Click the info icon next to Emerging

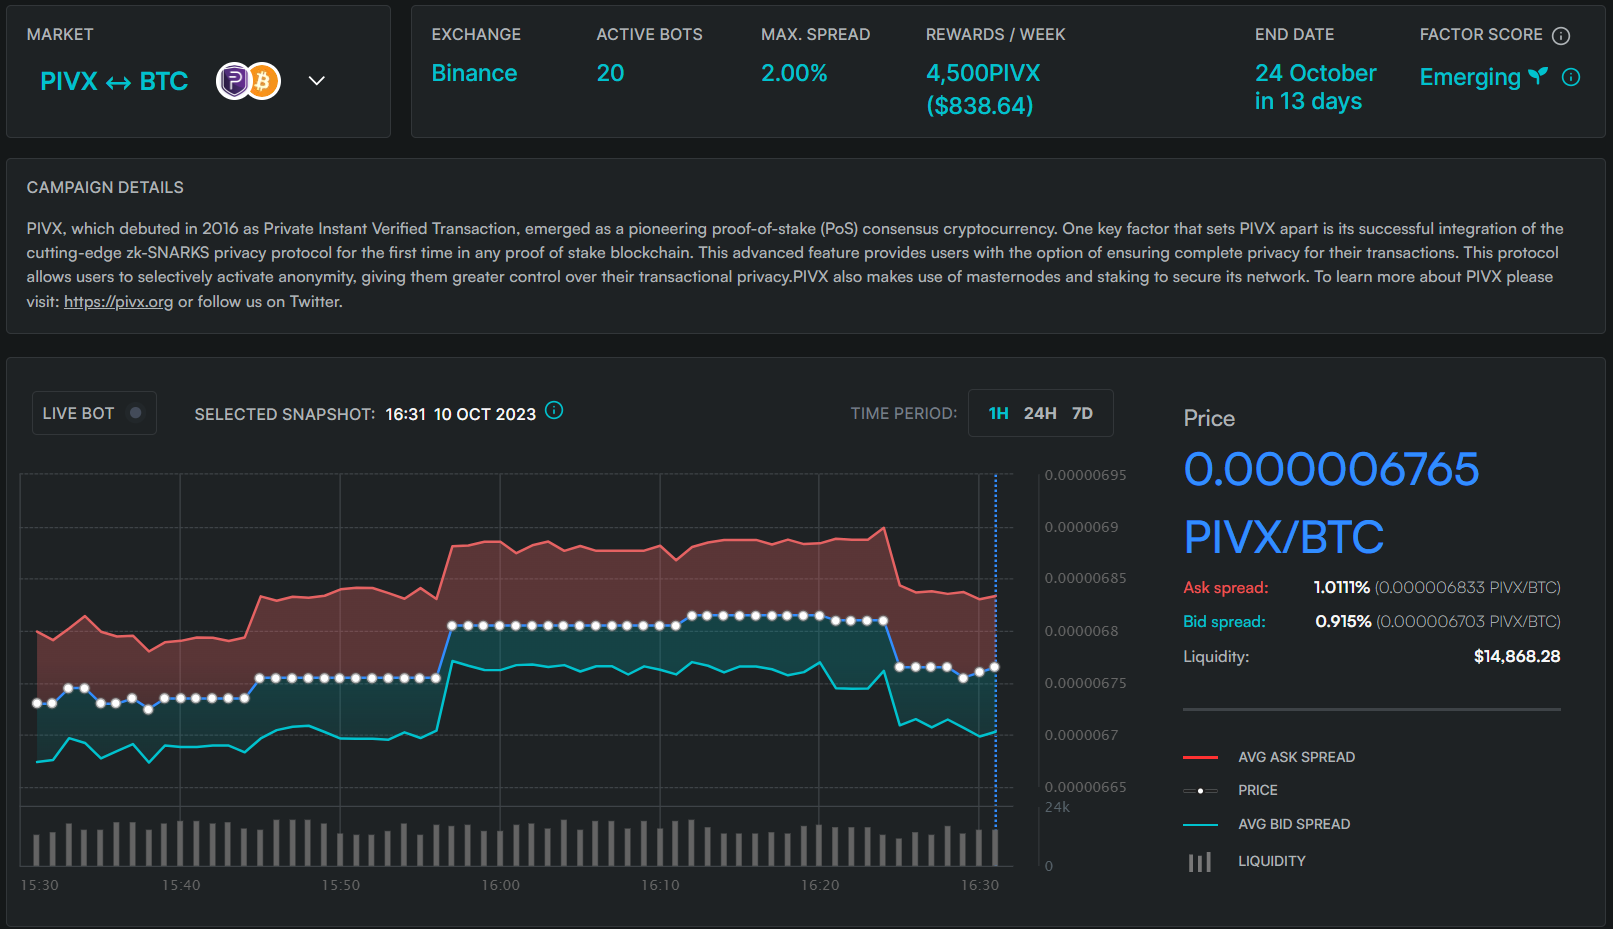click(x=1571, y=77)
